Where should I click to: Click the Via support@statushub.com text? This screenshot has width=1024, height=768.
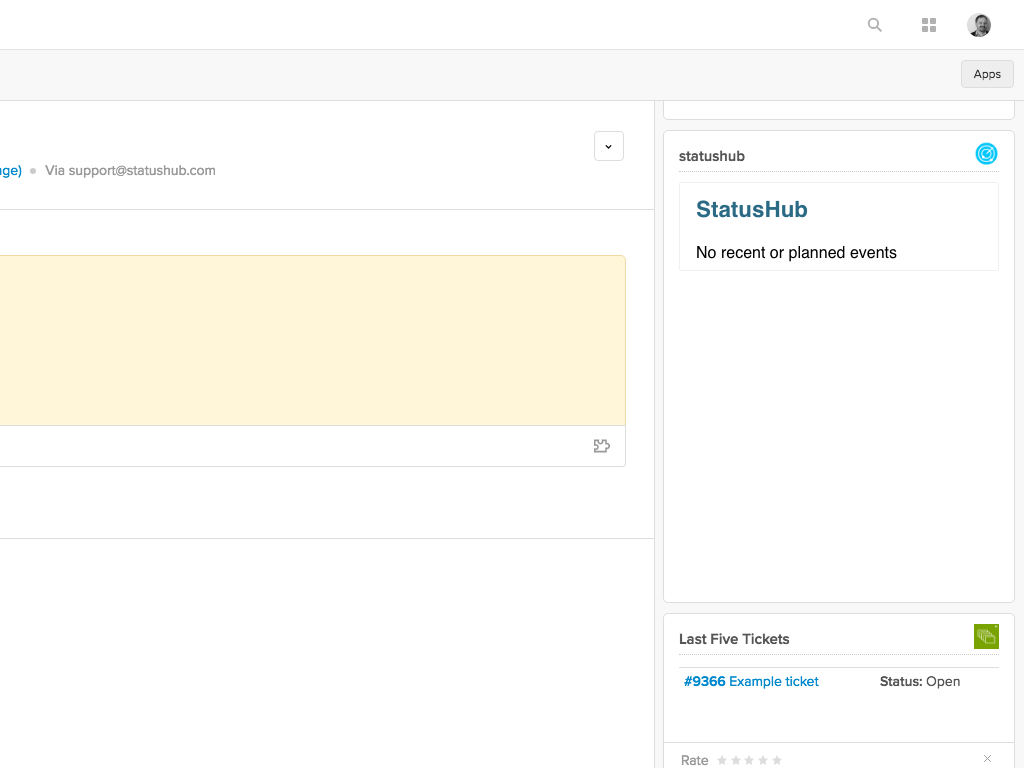pos(130,170)
